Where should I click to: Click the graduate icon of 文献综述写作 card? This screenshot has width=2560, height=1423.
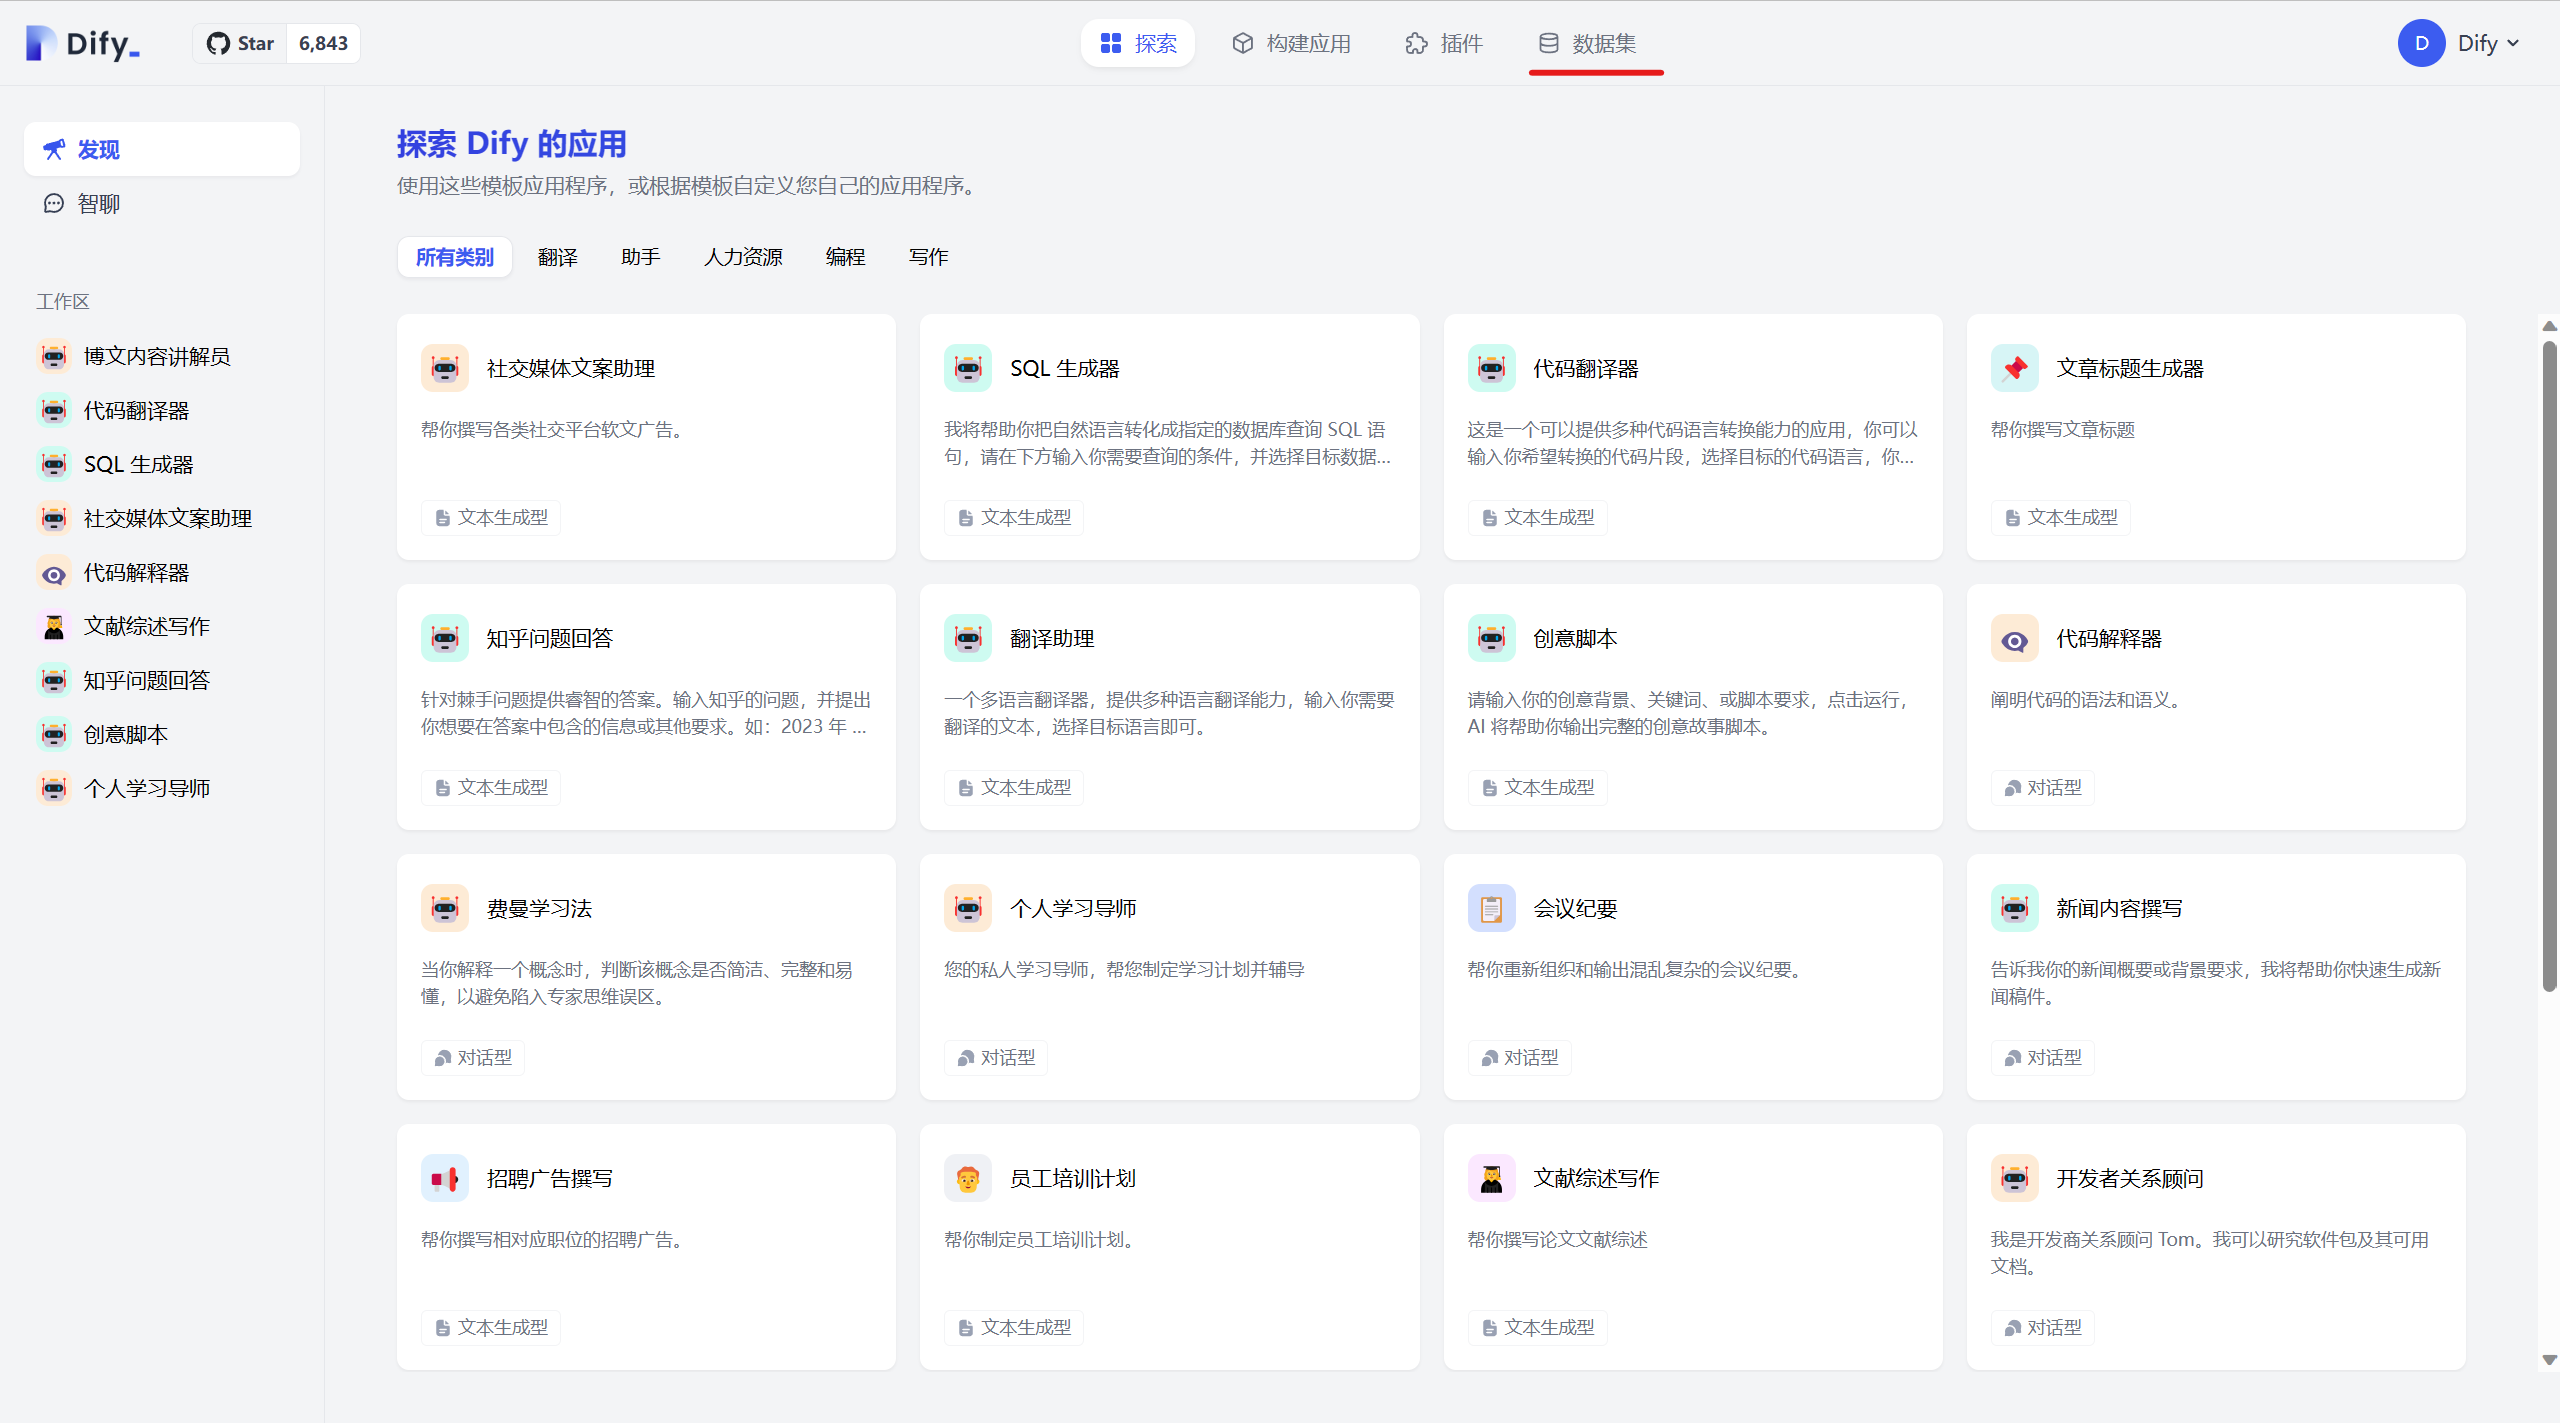click(1491, 1179)
